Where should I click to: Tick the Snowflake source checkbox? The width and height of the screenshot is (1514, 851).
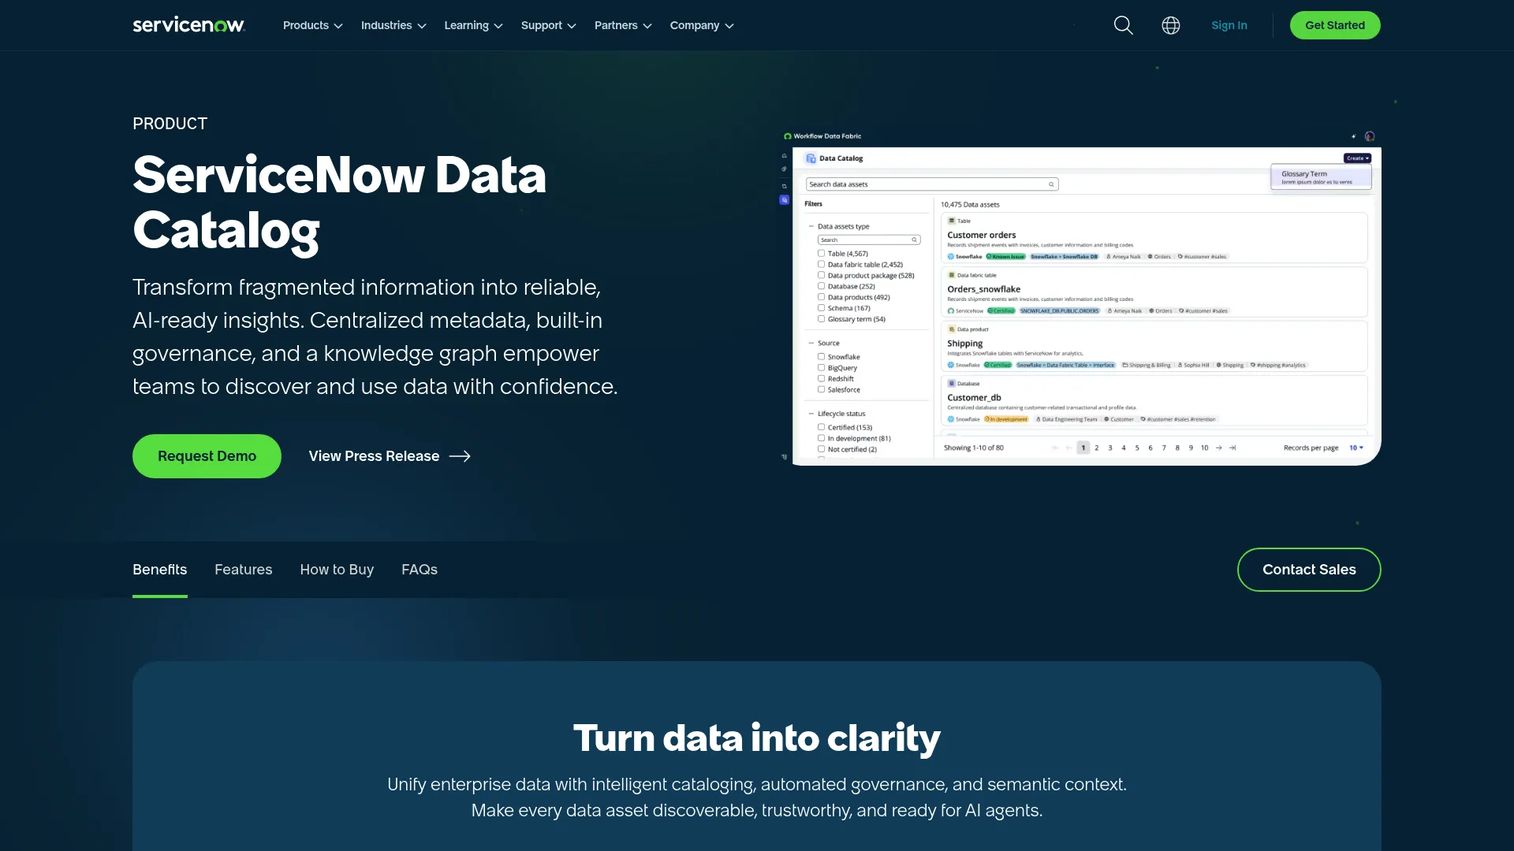point(821,357)
